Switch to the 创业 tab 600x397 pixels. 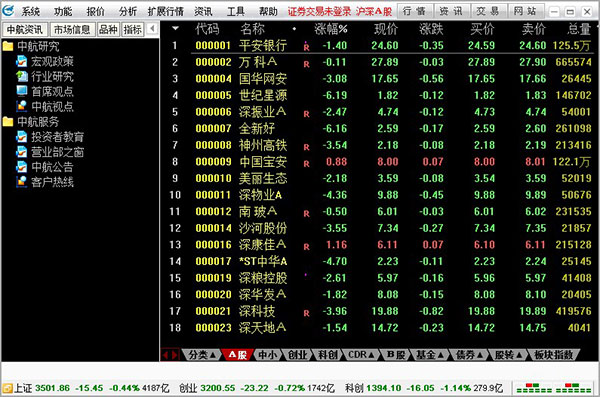coord(297,355)
